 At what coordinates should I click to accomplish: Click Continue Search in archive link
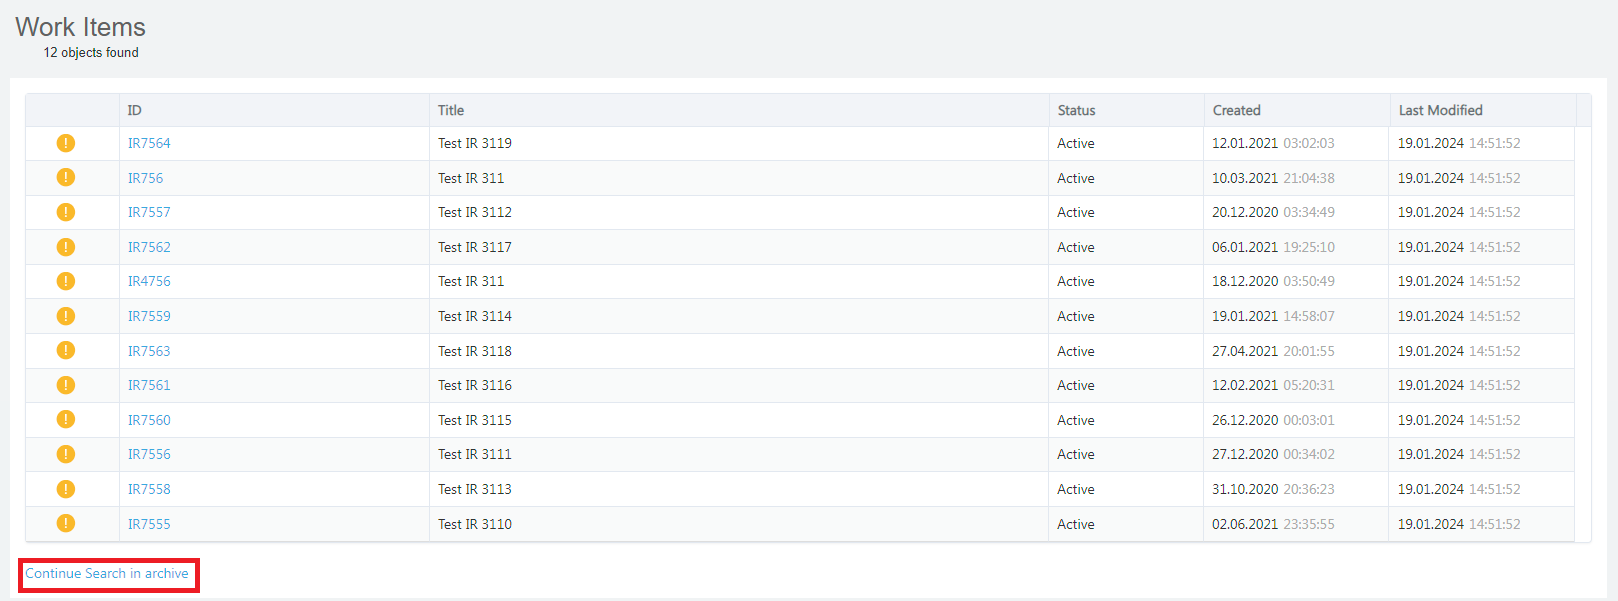(x=107, y=574)
